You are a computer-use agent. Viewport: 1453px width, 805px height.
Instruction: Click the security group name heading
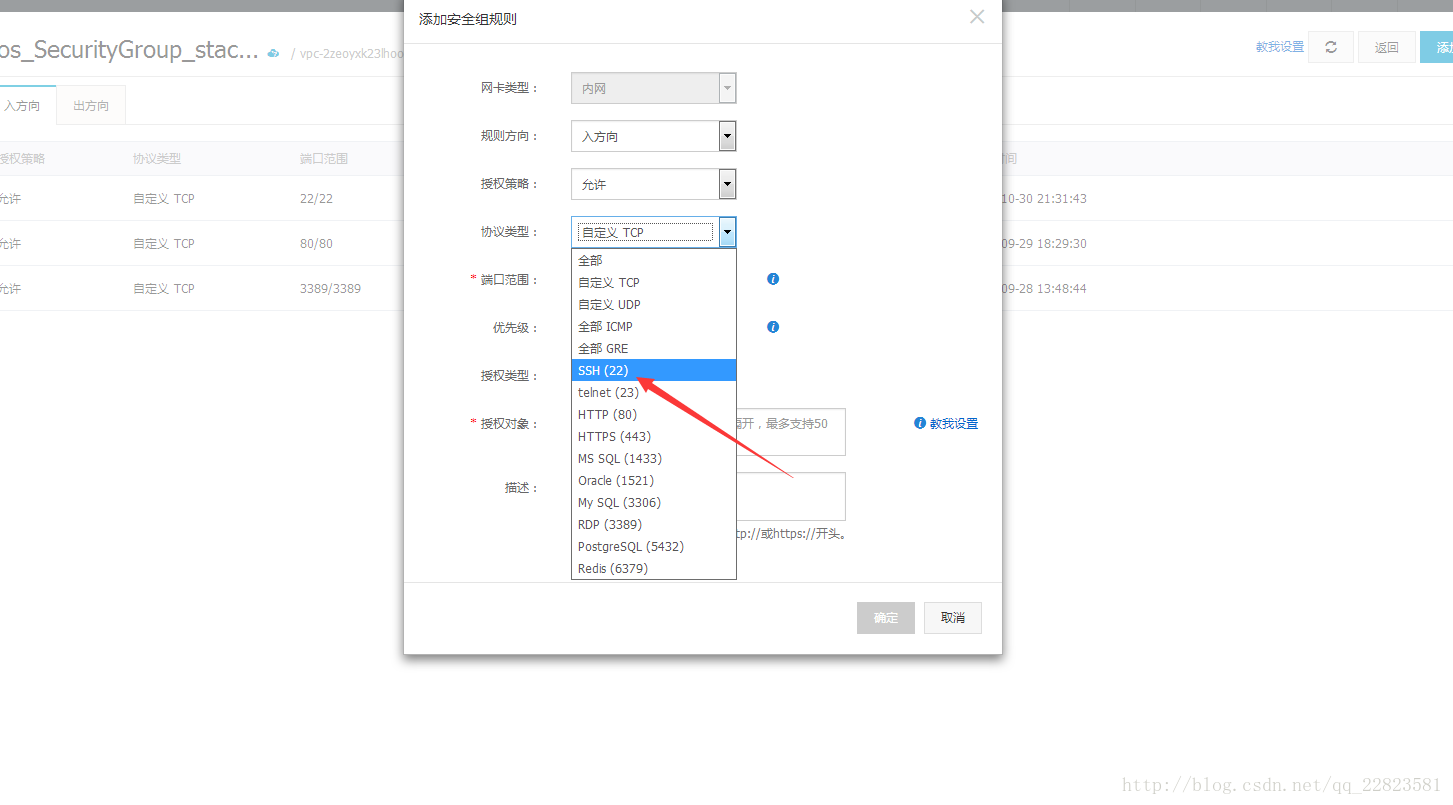point(130,51)
